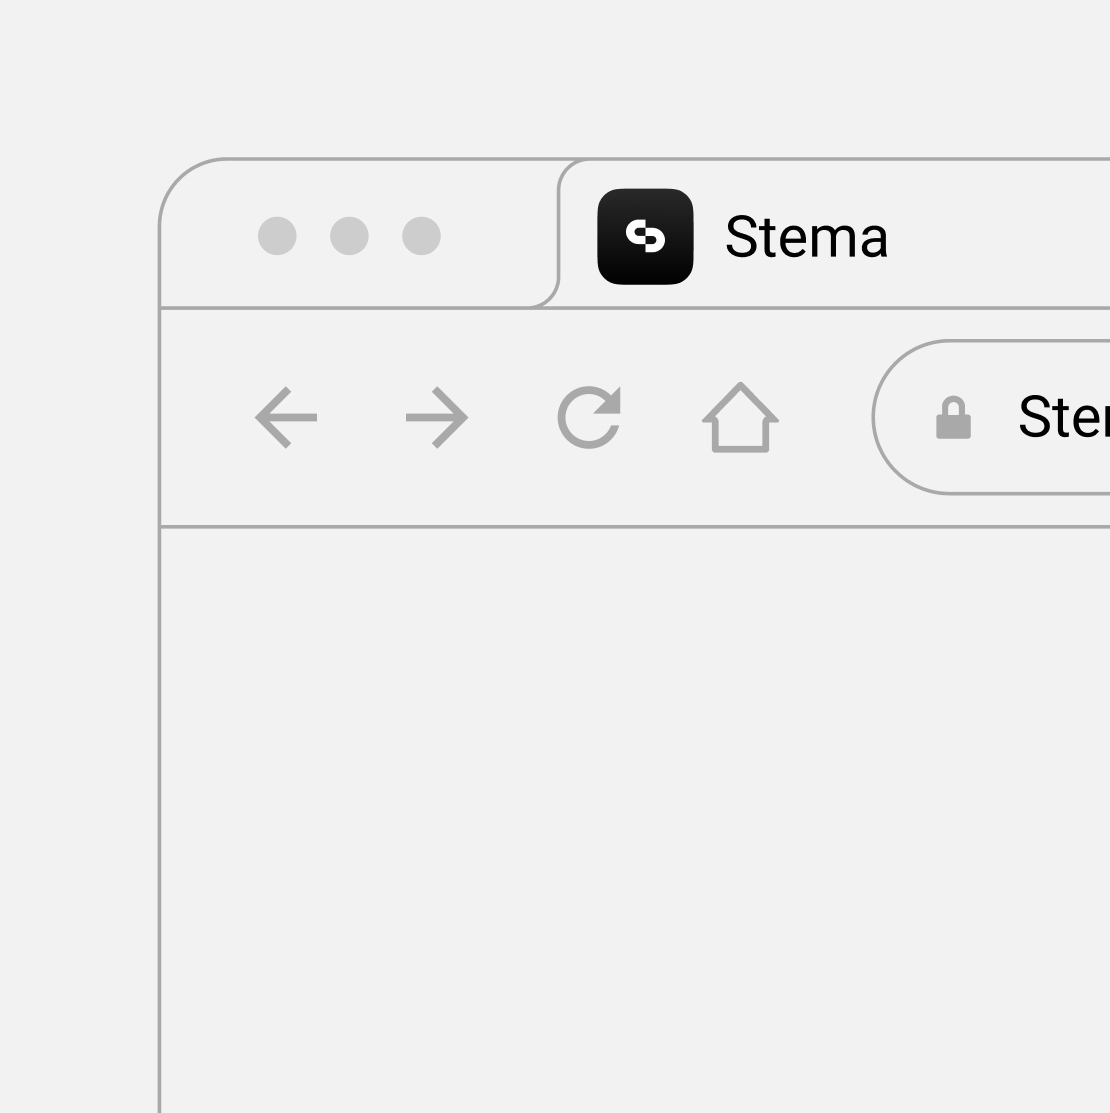The width and height of the screenshot is (1110, 1113).
Task: Reload the page with the circular arrow
Action: point(589,417)
